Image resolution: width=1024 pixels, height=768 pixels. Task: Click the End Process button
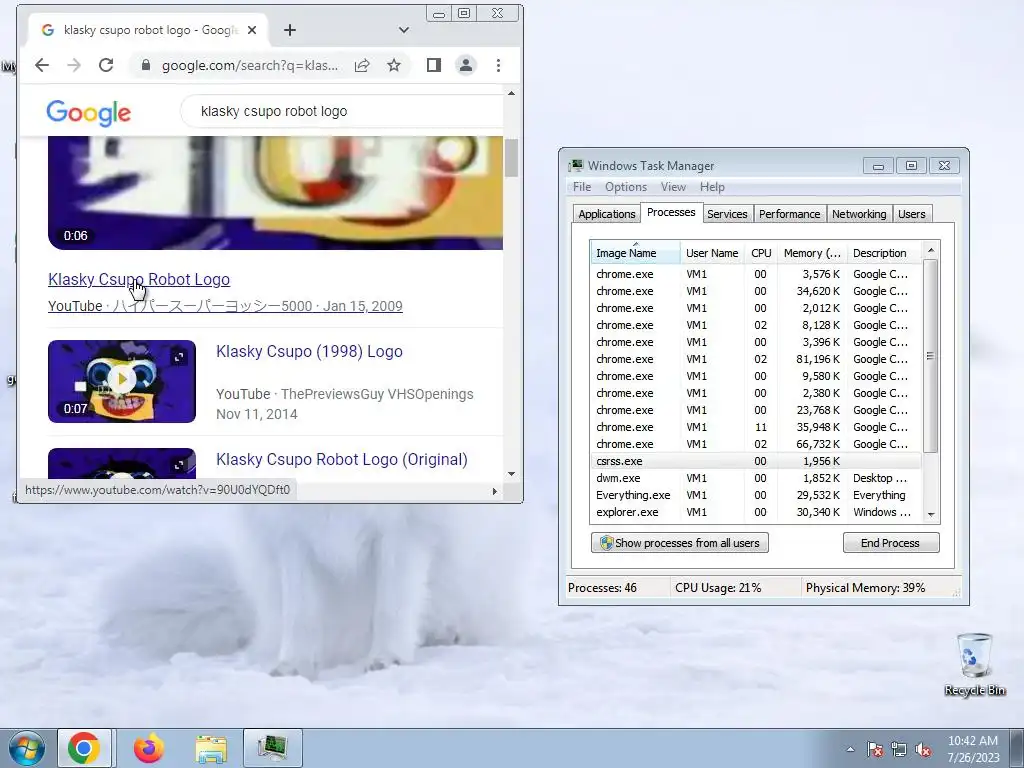(891, 543)
